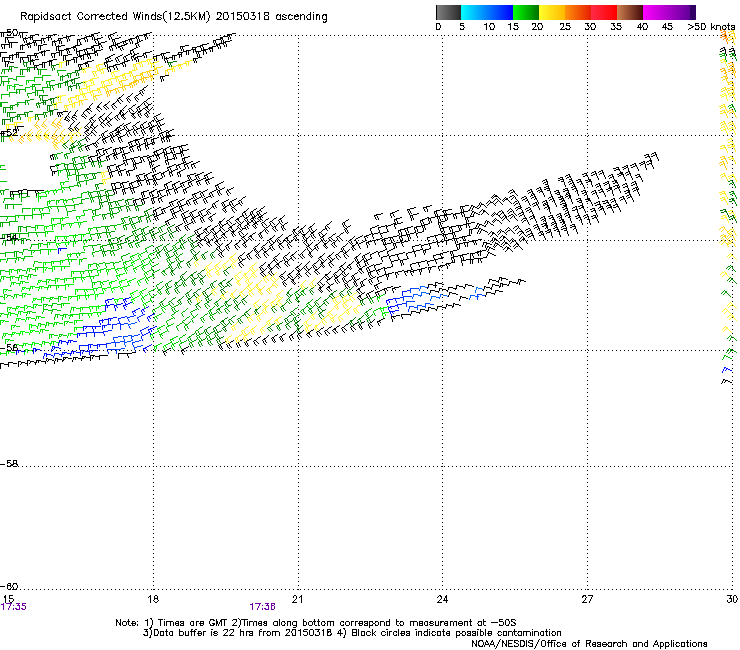This screenshot has height=650, width=740.
Task: Click longitude axis label '18'
Action: [153, 599]
